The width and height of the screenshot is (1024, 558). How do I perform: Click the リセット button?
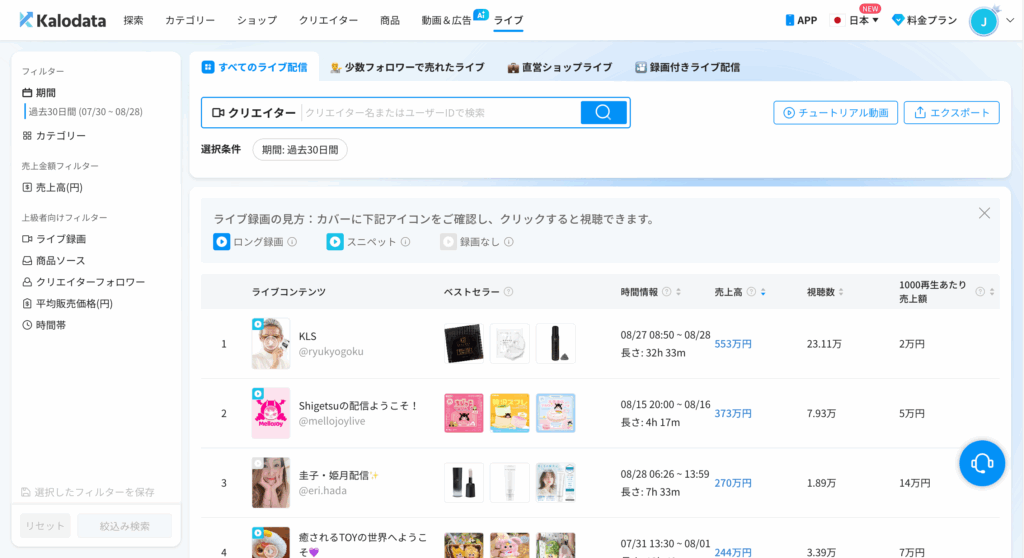pos(45,525)
